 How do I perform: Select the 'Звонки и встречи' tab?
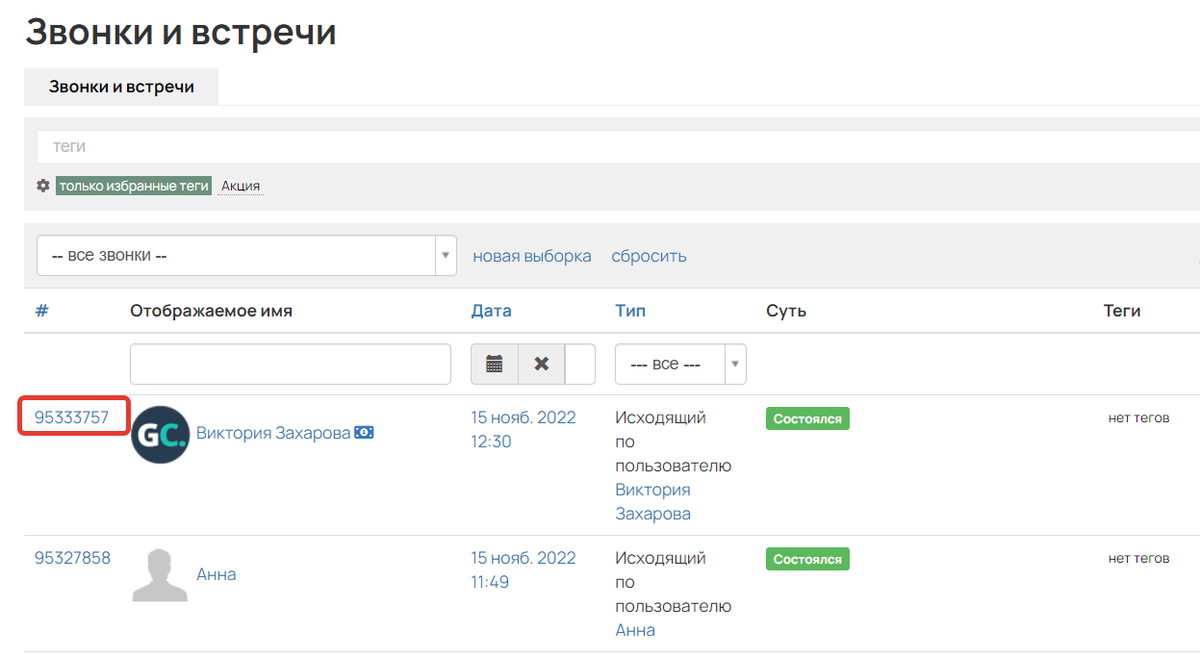pos(121,87)
